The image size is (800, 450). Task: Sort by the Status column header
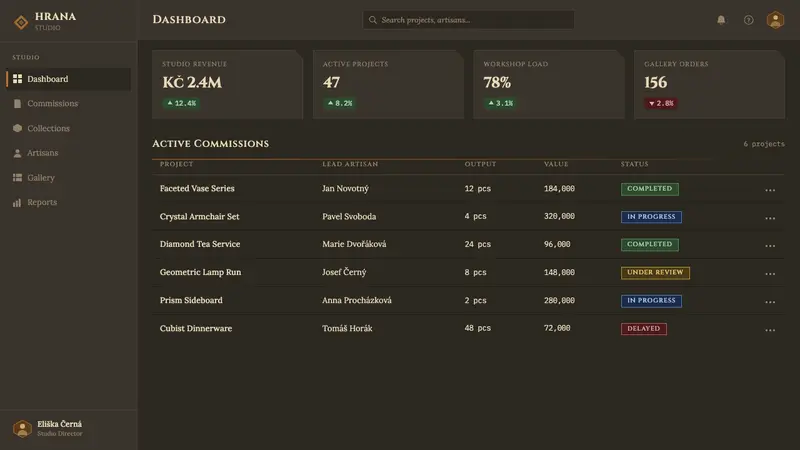635,164
